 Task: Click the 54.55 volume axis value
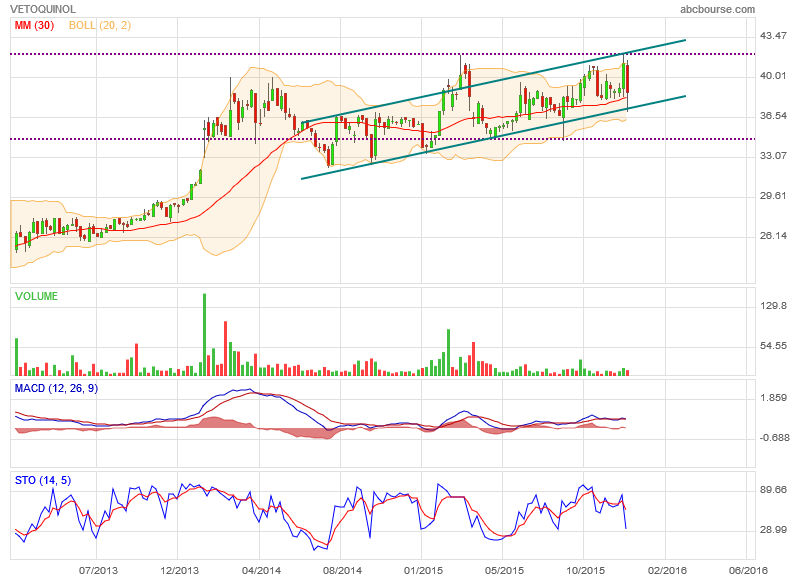click(773, 346)
